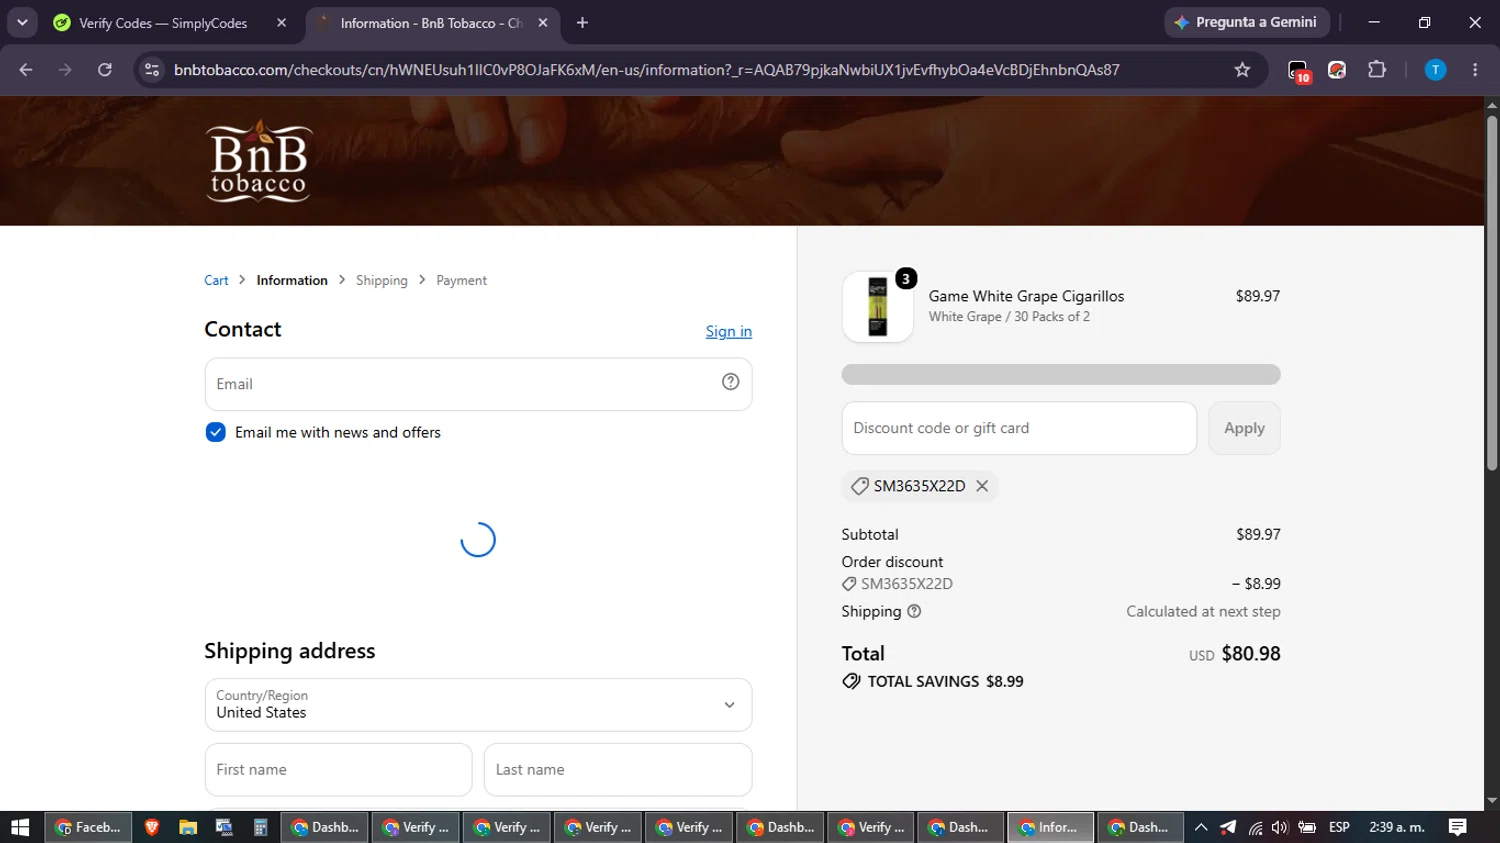The width and height of the screenshot is (1500, 843).
Task: Reload the checkout page
Action: point(105,70)
